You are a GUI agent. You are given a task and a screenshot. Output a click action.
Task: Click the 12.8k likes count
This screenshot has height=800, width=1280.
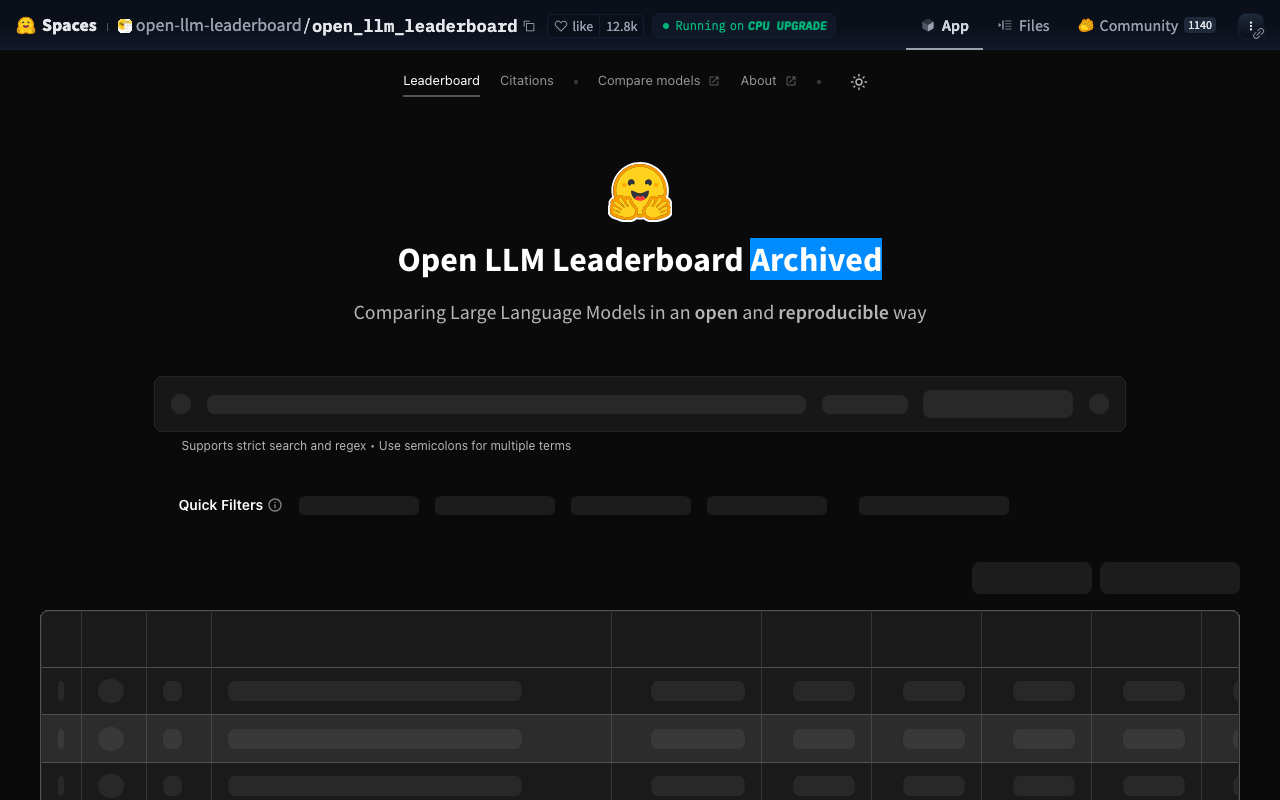[x=621, y=26]
